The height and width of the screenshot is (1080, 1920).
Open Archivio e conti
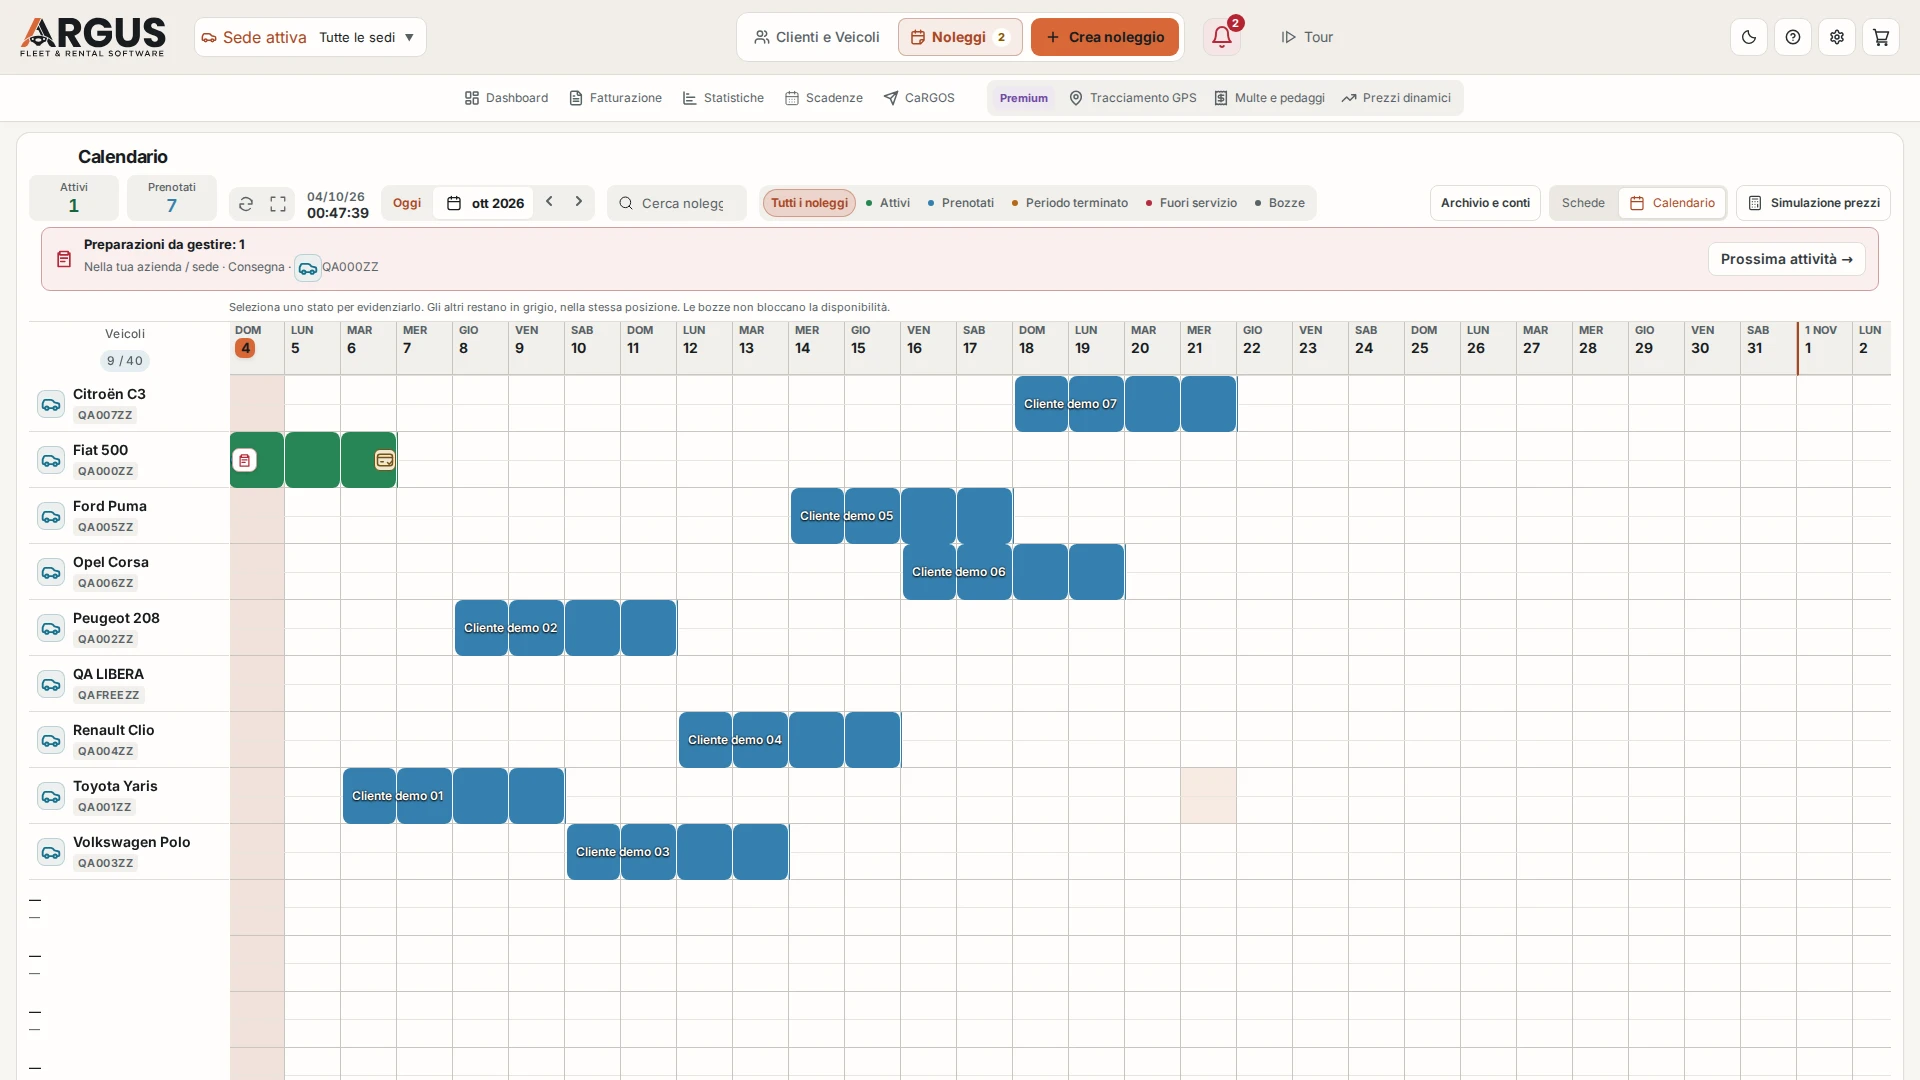click(x=1485, y=203)
